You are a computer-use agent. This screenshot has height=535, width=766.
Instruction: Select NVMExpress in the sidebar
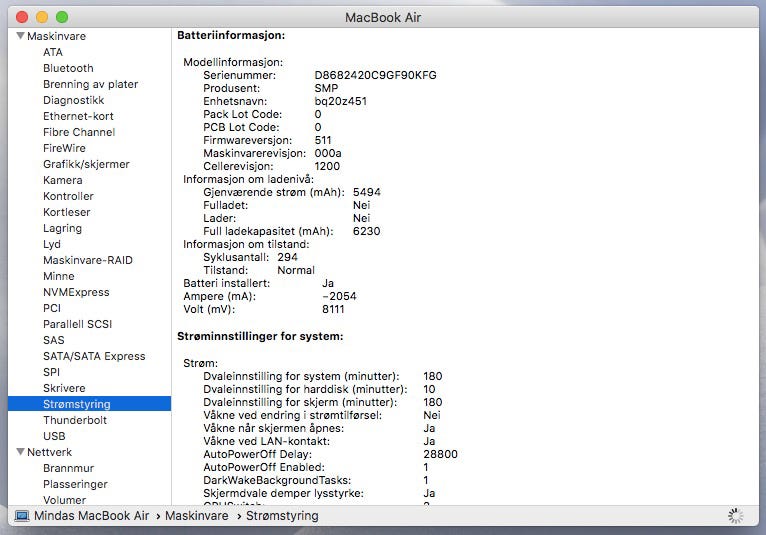coord(76,292)
